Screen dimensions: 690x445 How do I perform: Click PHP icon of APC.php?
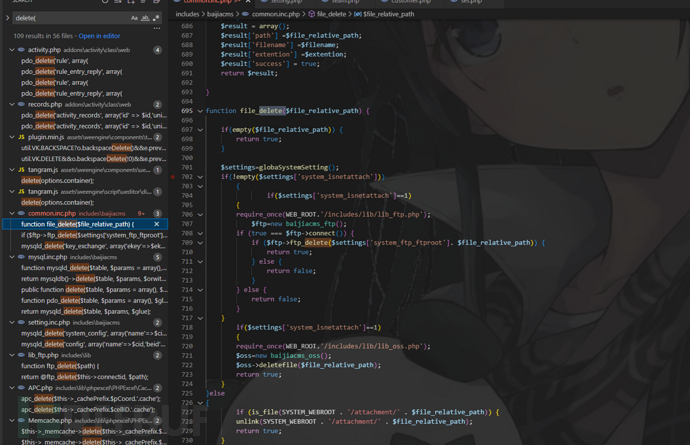click(21, 388)
